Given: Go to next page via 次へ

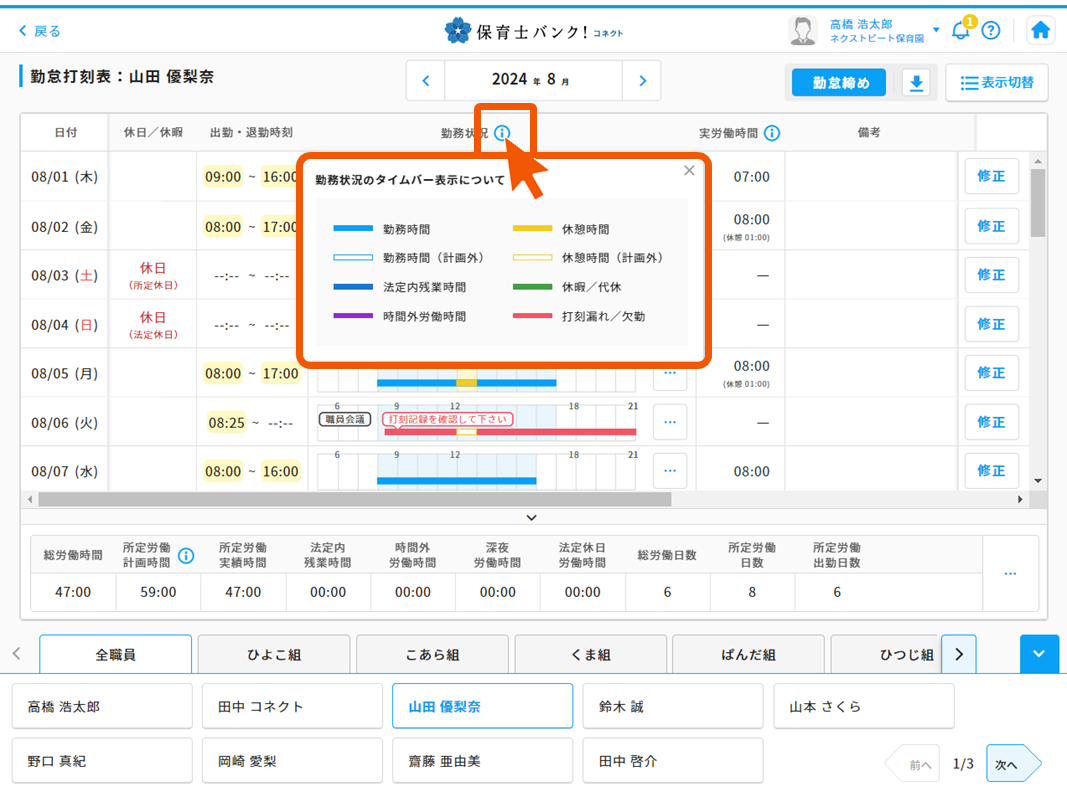Looking at the screenshot, I should (1011, 762).
